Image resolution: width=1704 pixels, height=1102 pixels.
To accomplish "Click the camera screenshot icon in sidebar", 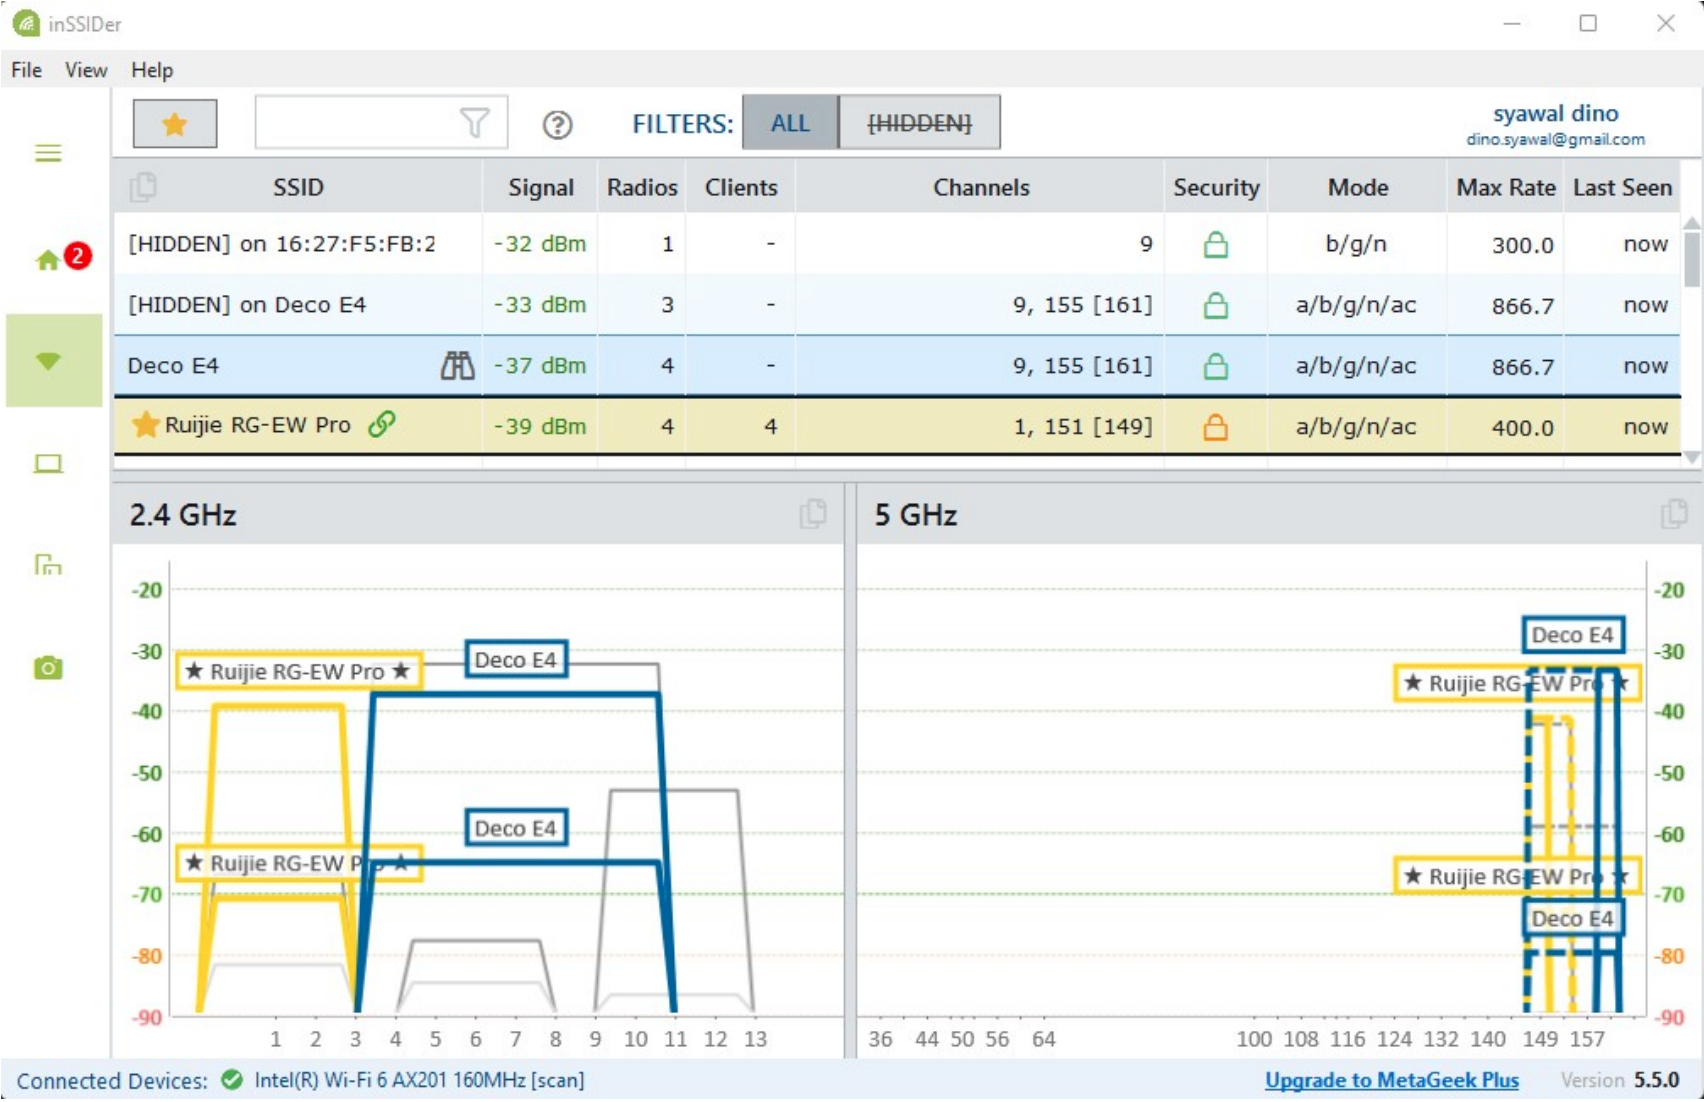I will [48, 668].
